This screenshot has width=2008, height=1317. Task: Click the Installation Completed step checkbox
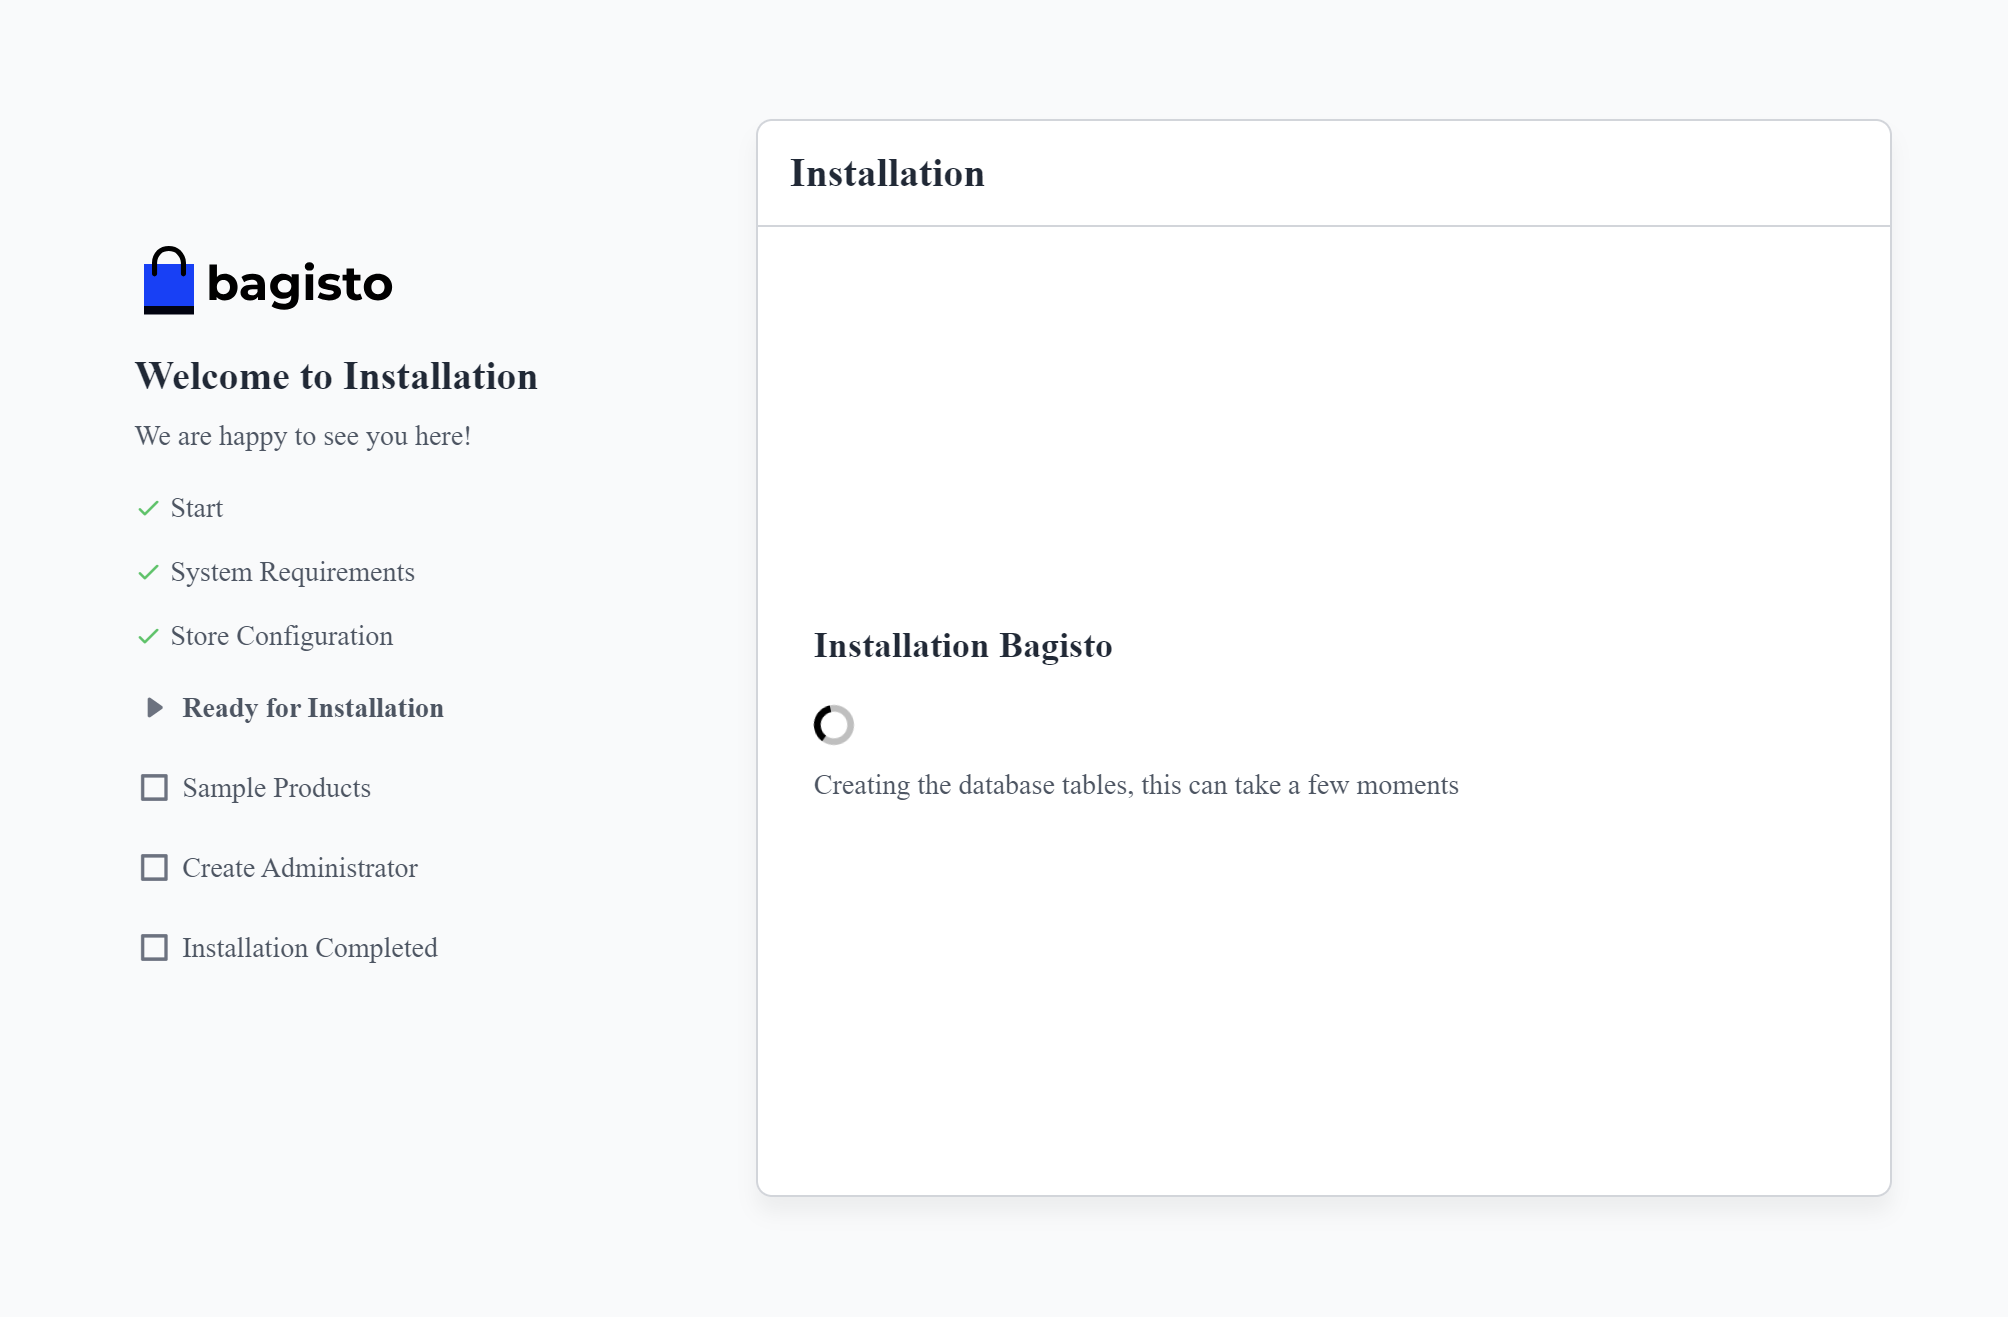pyautogui.click(x=154, y=948)
